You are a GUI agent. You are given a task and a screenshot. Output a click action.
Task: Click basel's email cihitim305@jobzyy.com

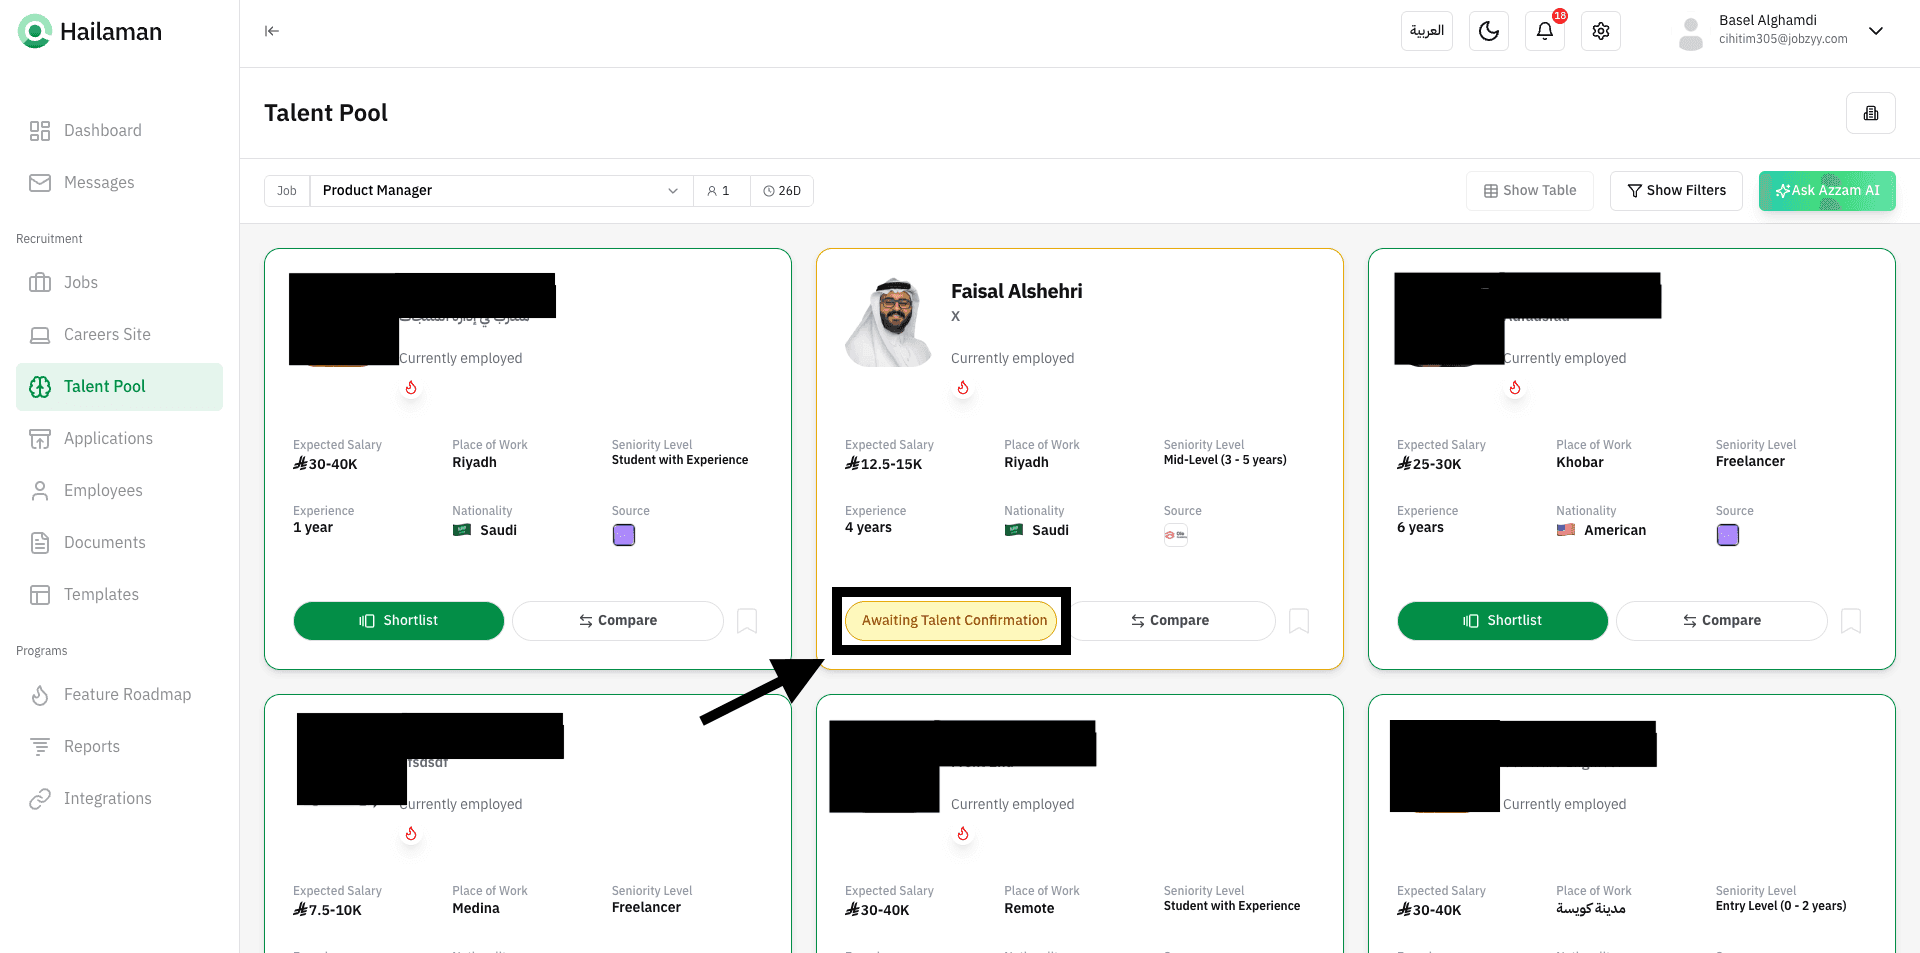(1783, 39)
